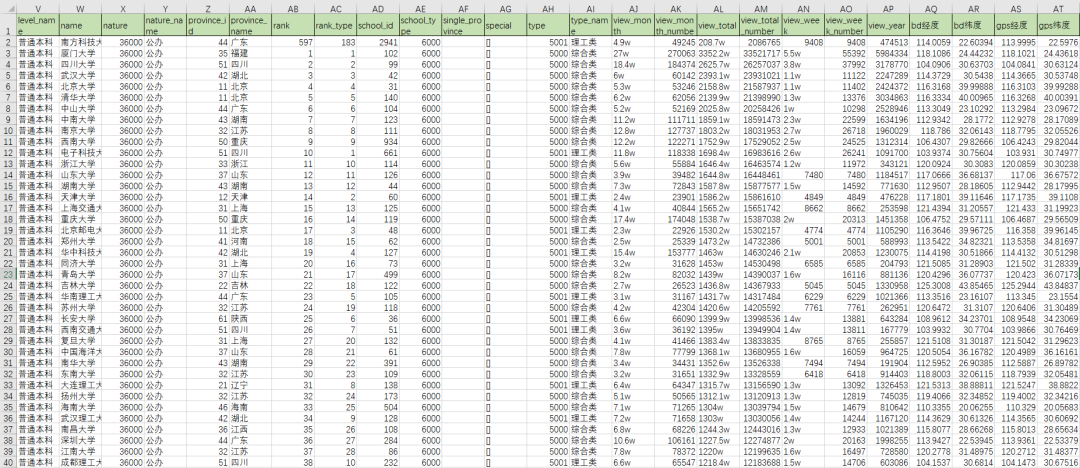Screen dimensions: 1080x468
Task: Click the gps纬度 header cell
Action: [1058, 25]
